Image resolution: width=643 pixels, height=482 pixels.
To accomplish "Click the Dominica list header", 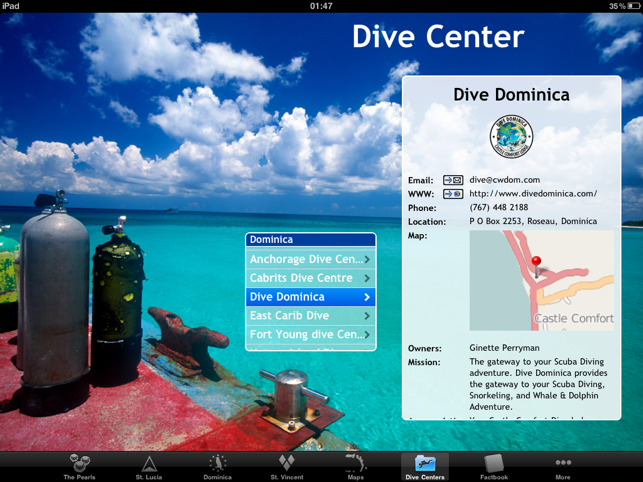I will (311, 240).
